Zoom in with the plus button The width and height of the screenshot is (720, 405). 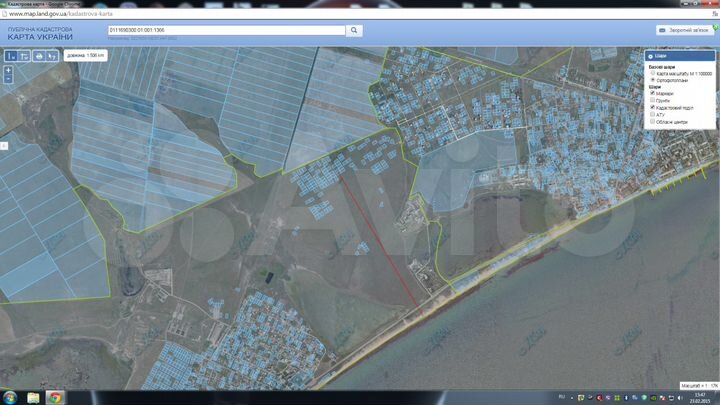[x=8, y=70]
